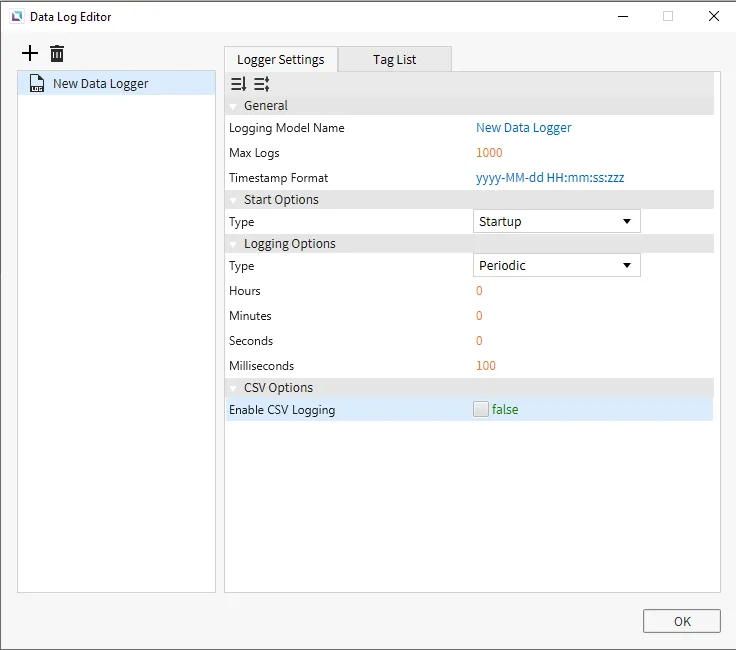Click the first sort icon above General
This screenshot has width=736, height=650.
coord(238,85)
